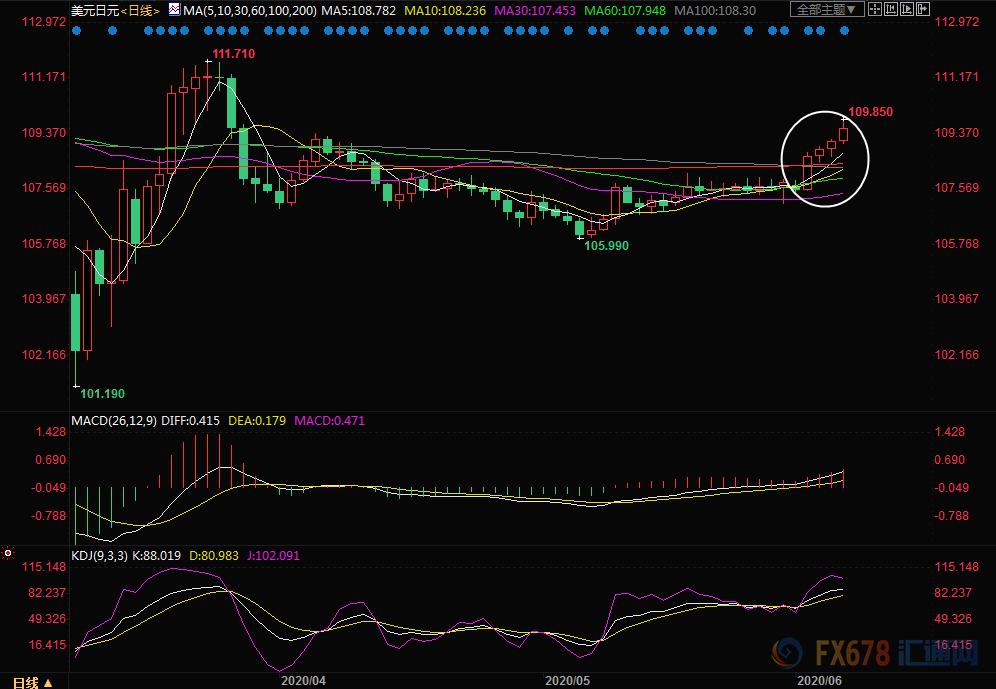This screenshot has height=689, width=996.
Task: Click the DIFF:0.415 value label
Action: tap(191, 420)
